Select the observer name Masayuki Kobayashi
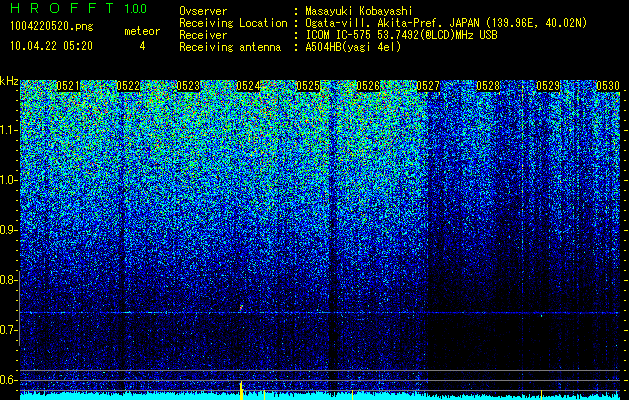Viewport: 629px width, 400px height. [x=359, y=11]
